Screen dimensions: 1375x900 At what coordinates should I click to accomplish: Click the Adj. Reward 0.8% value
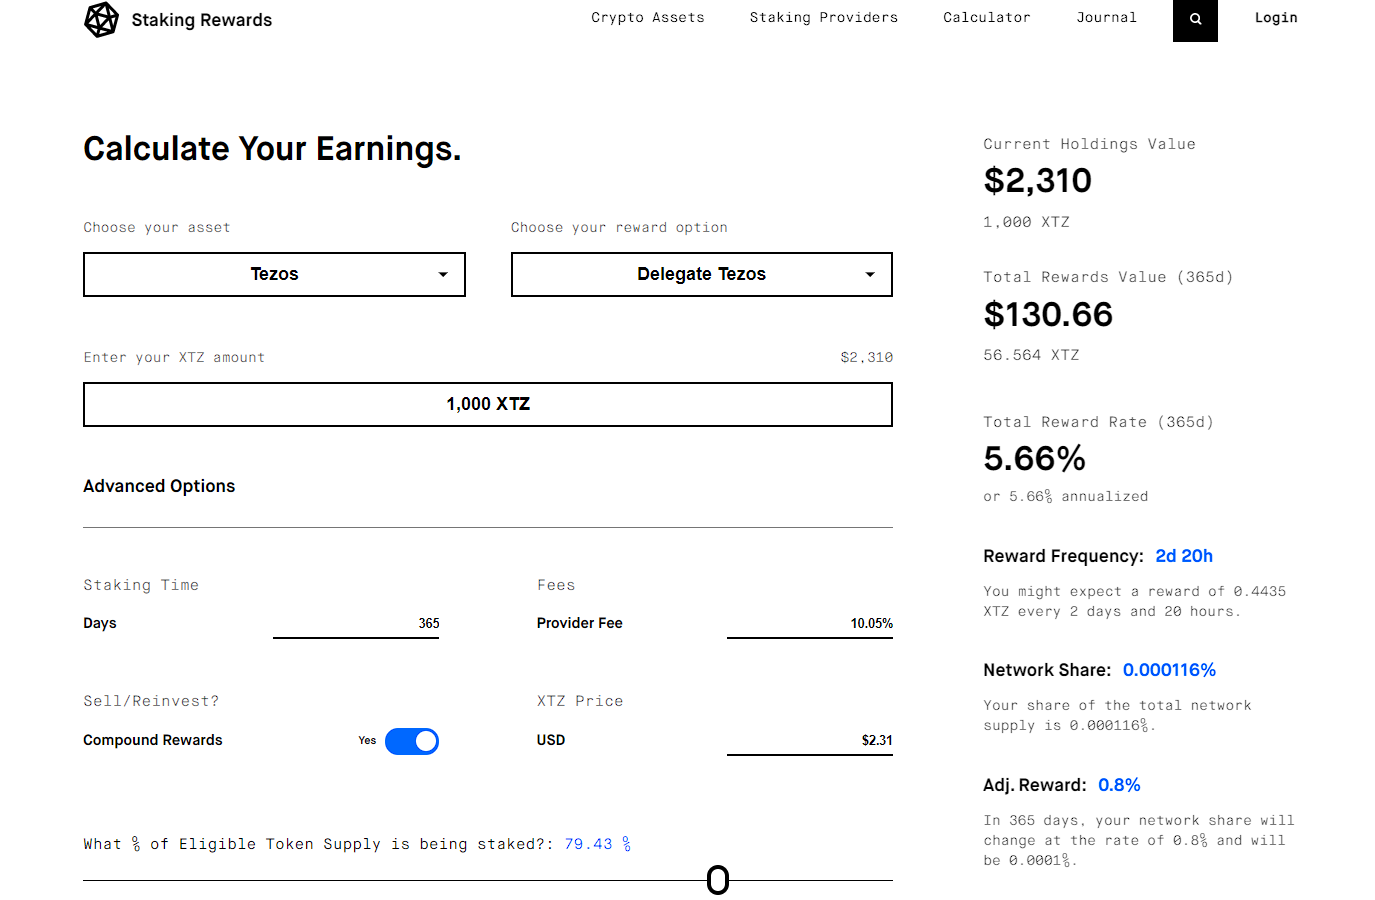1119,785
